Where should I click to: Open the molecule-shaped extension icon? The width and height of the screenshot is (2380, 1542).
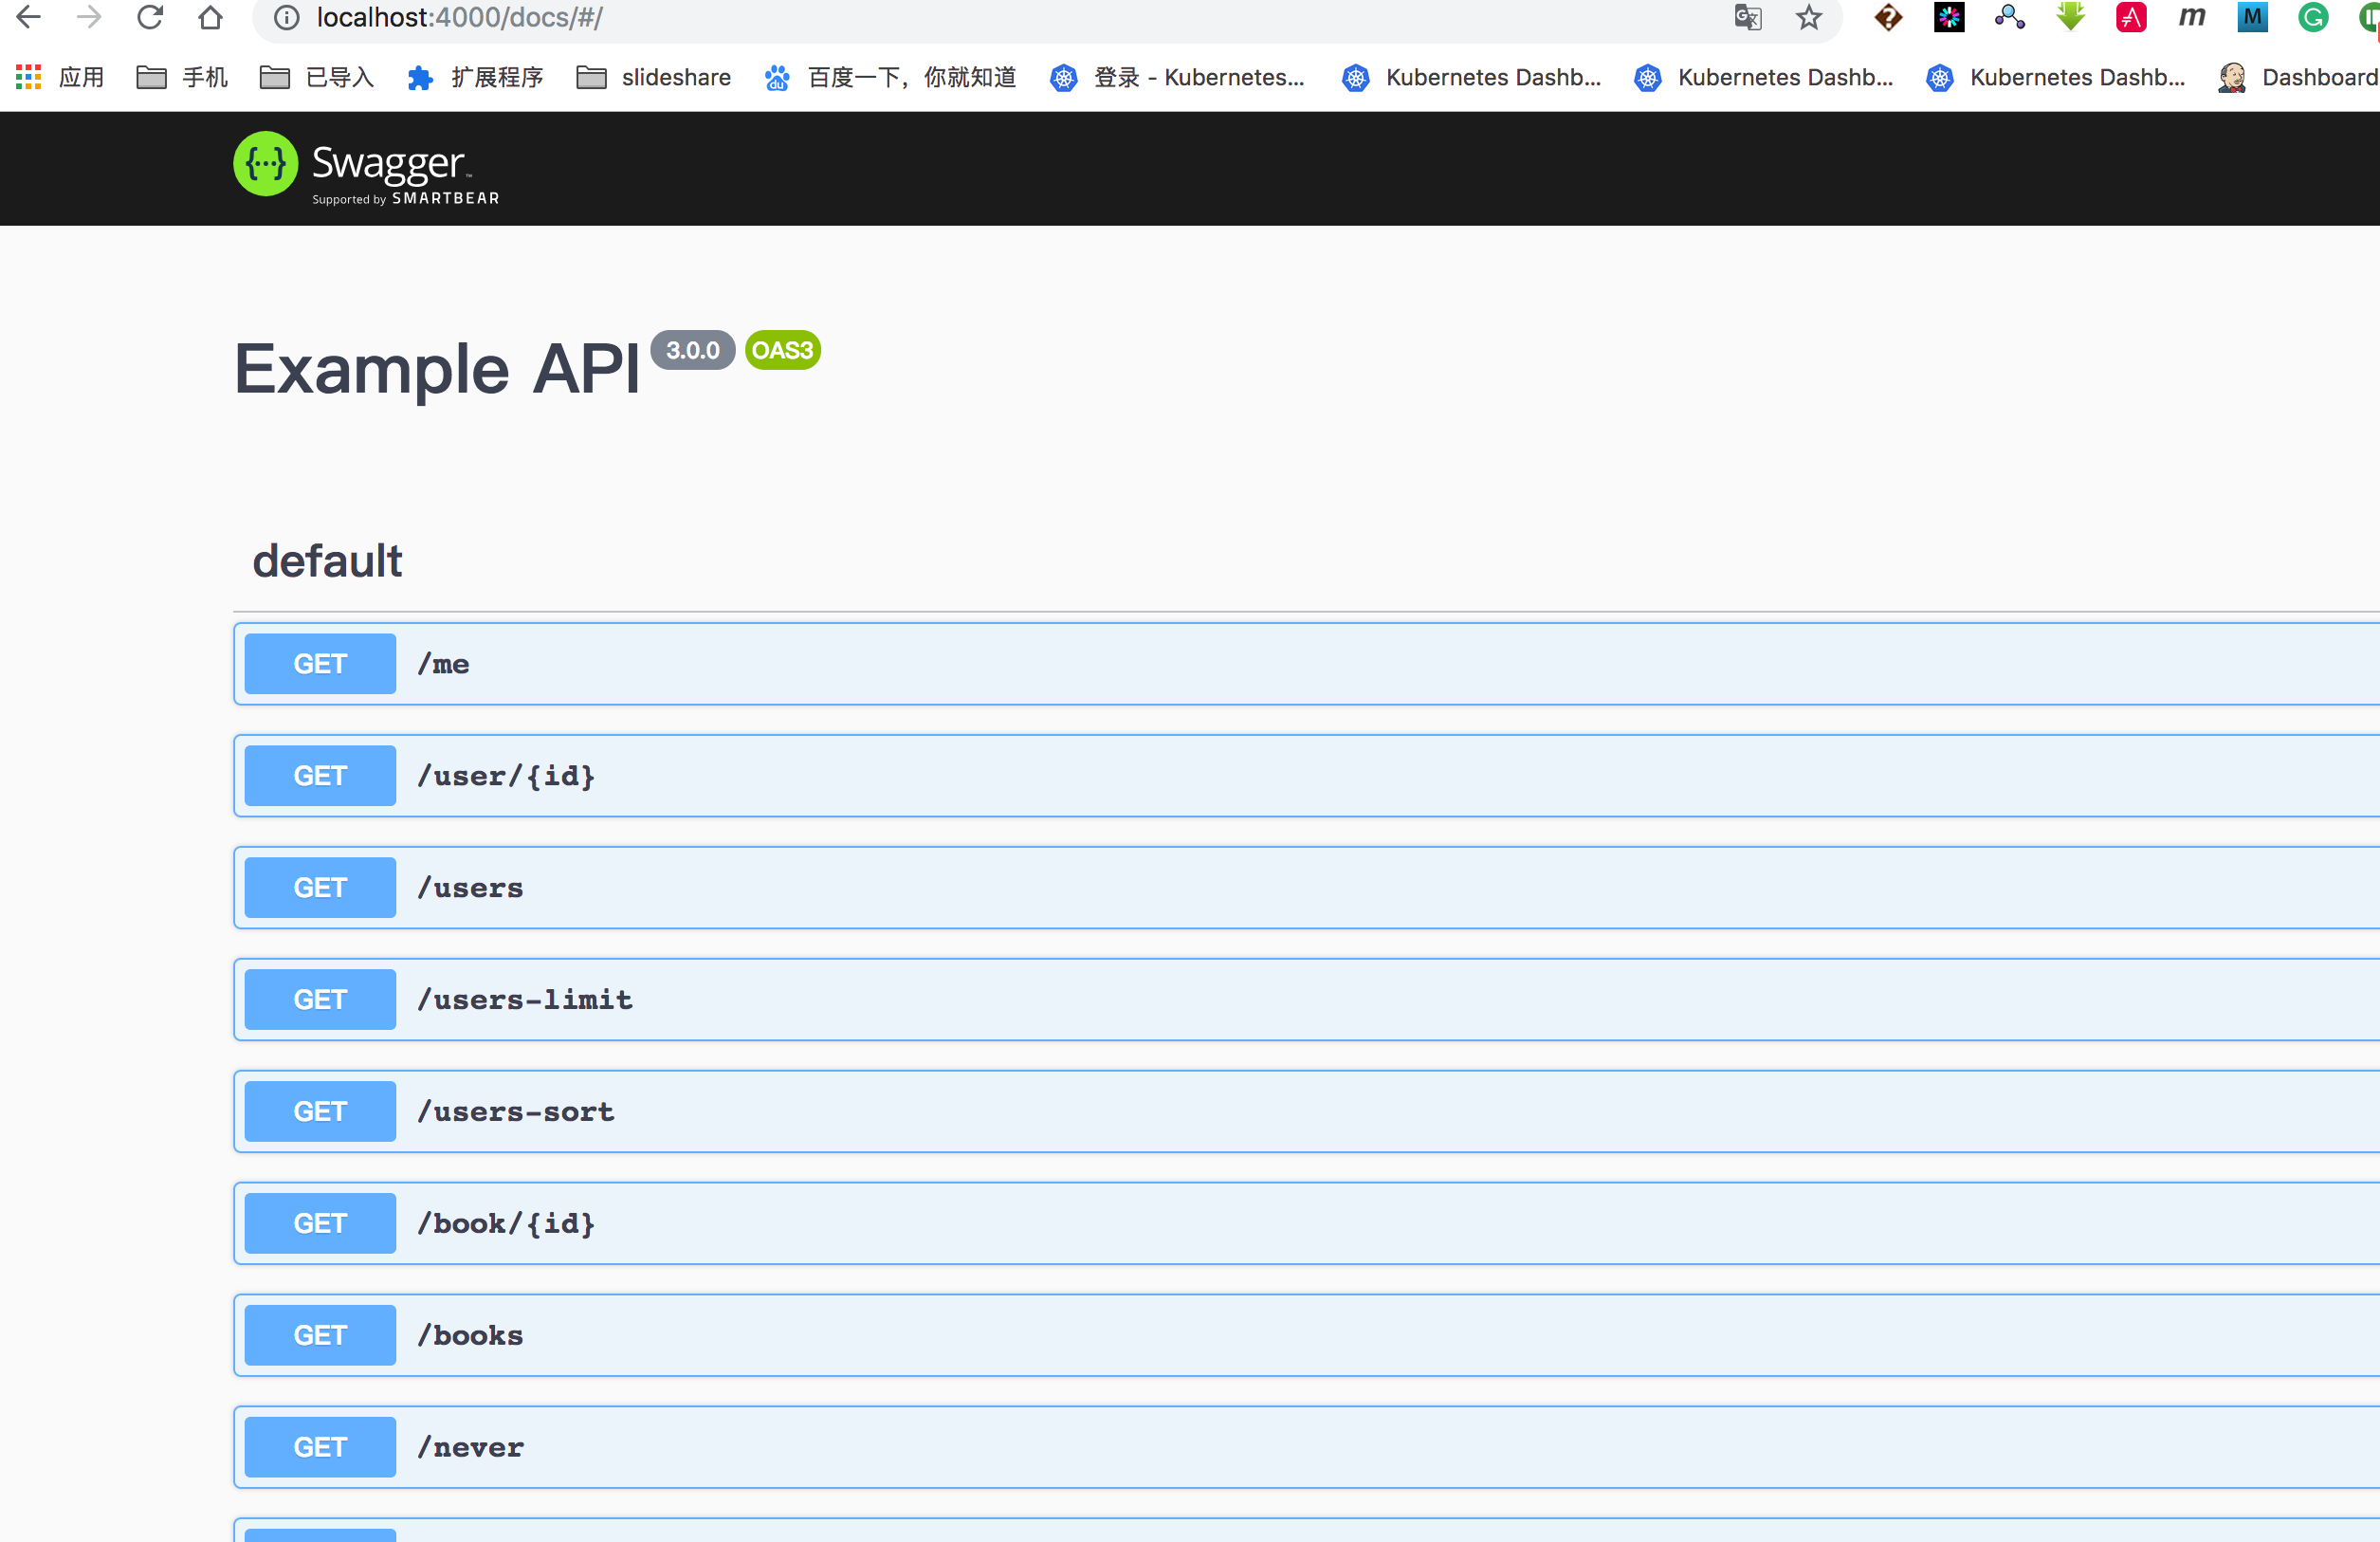(2009, 18)
